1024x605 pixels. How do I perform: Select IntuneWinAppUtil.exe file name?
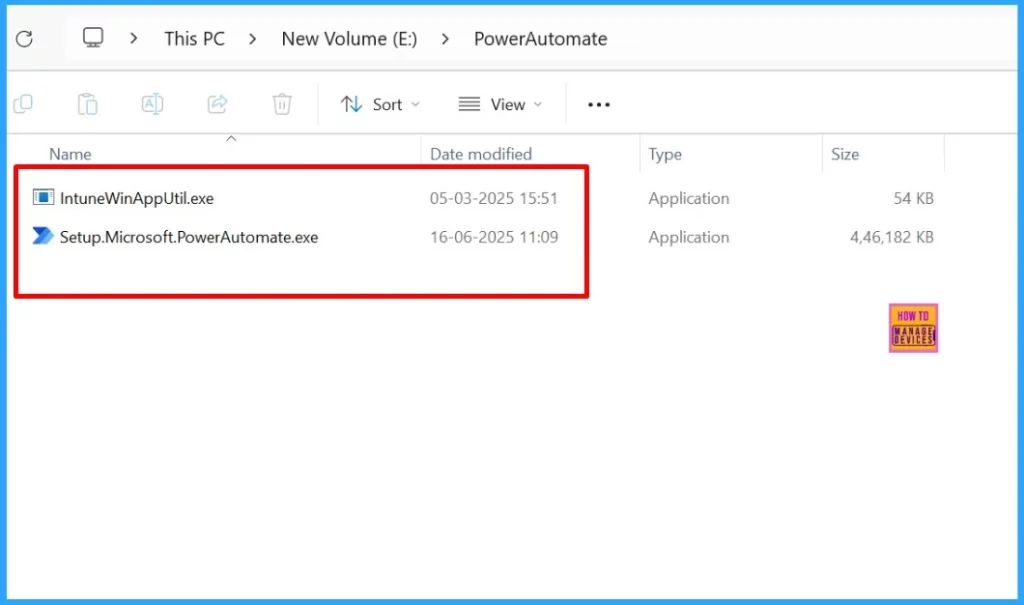tap(136, 198)
